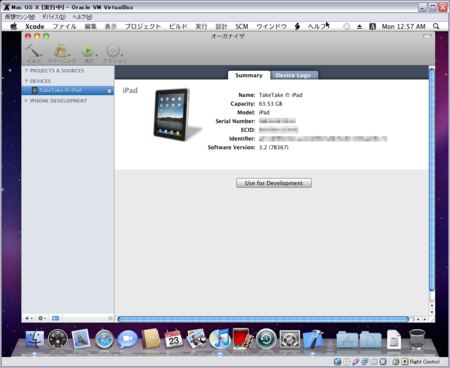Click the Cleaning broom toolbar icon

60,51
